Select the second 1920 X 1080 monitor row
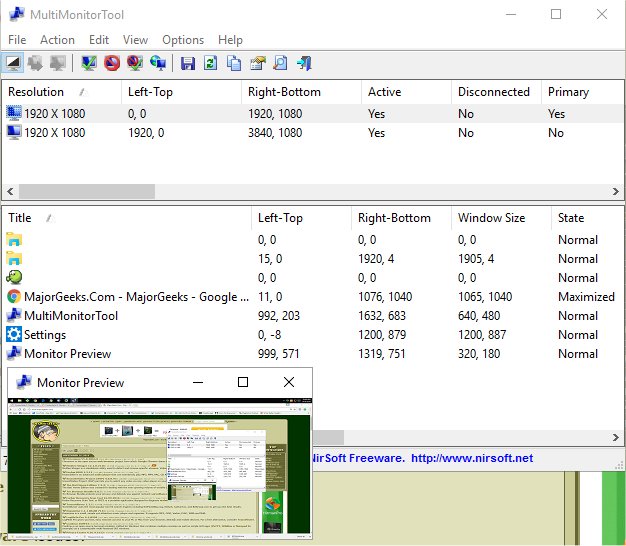The height and width of the screenshot is (546, 626). click(55, 133)
